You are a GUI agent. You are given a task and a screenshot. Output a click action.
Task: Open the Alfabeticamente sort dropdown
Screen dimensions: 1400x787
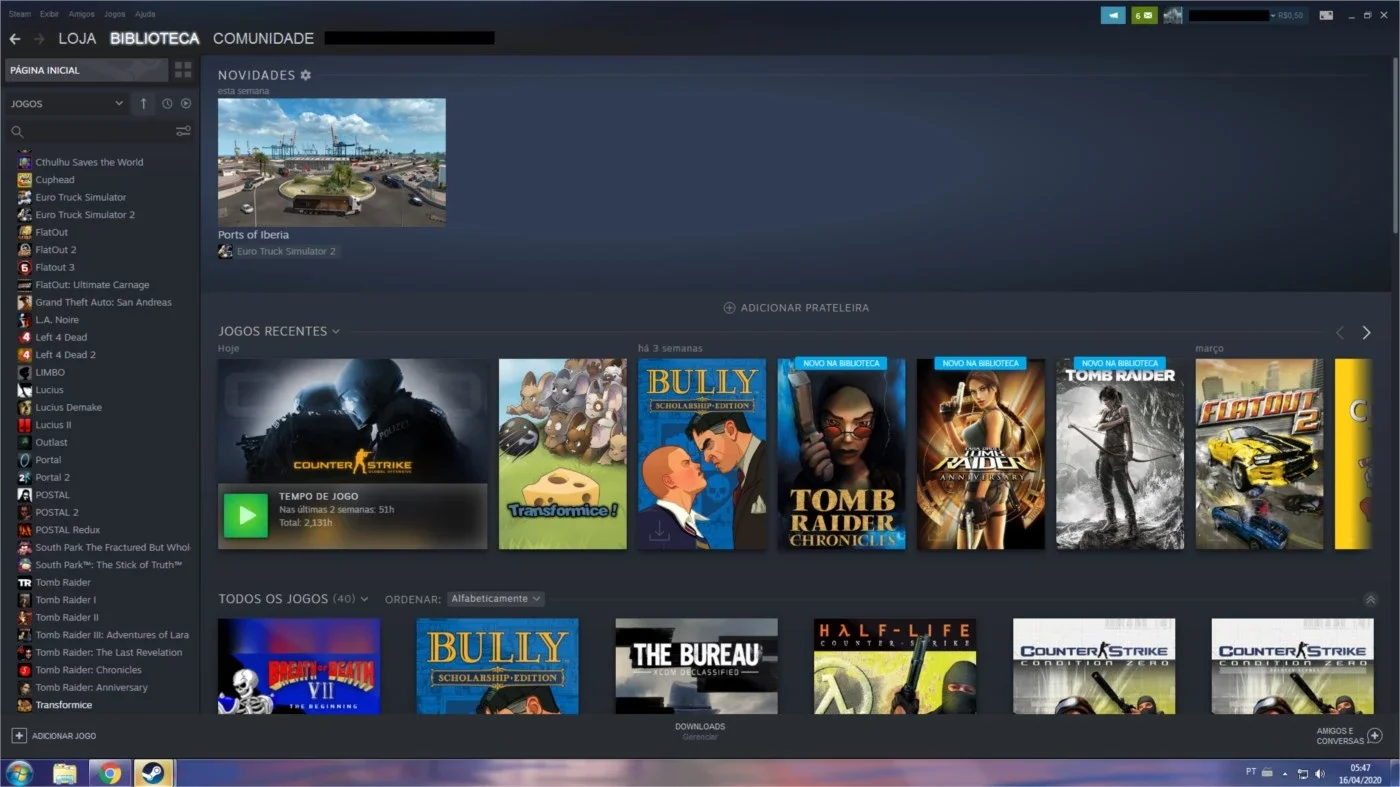[496, 599]
